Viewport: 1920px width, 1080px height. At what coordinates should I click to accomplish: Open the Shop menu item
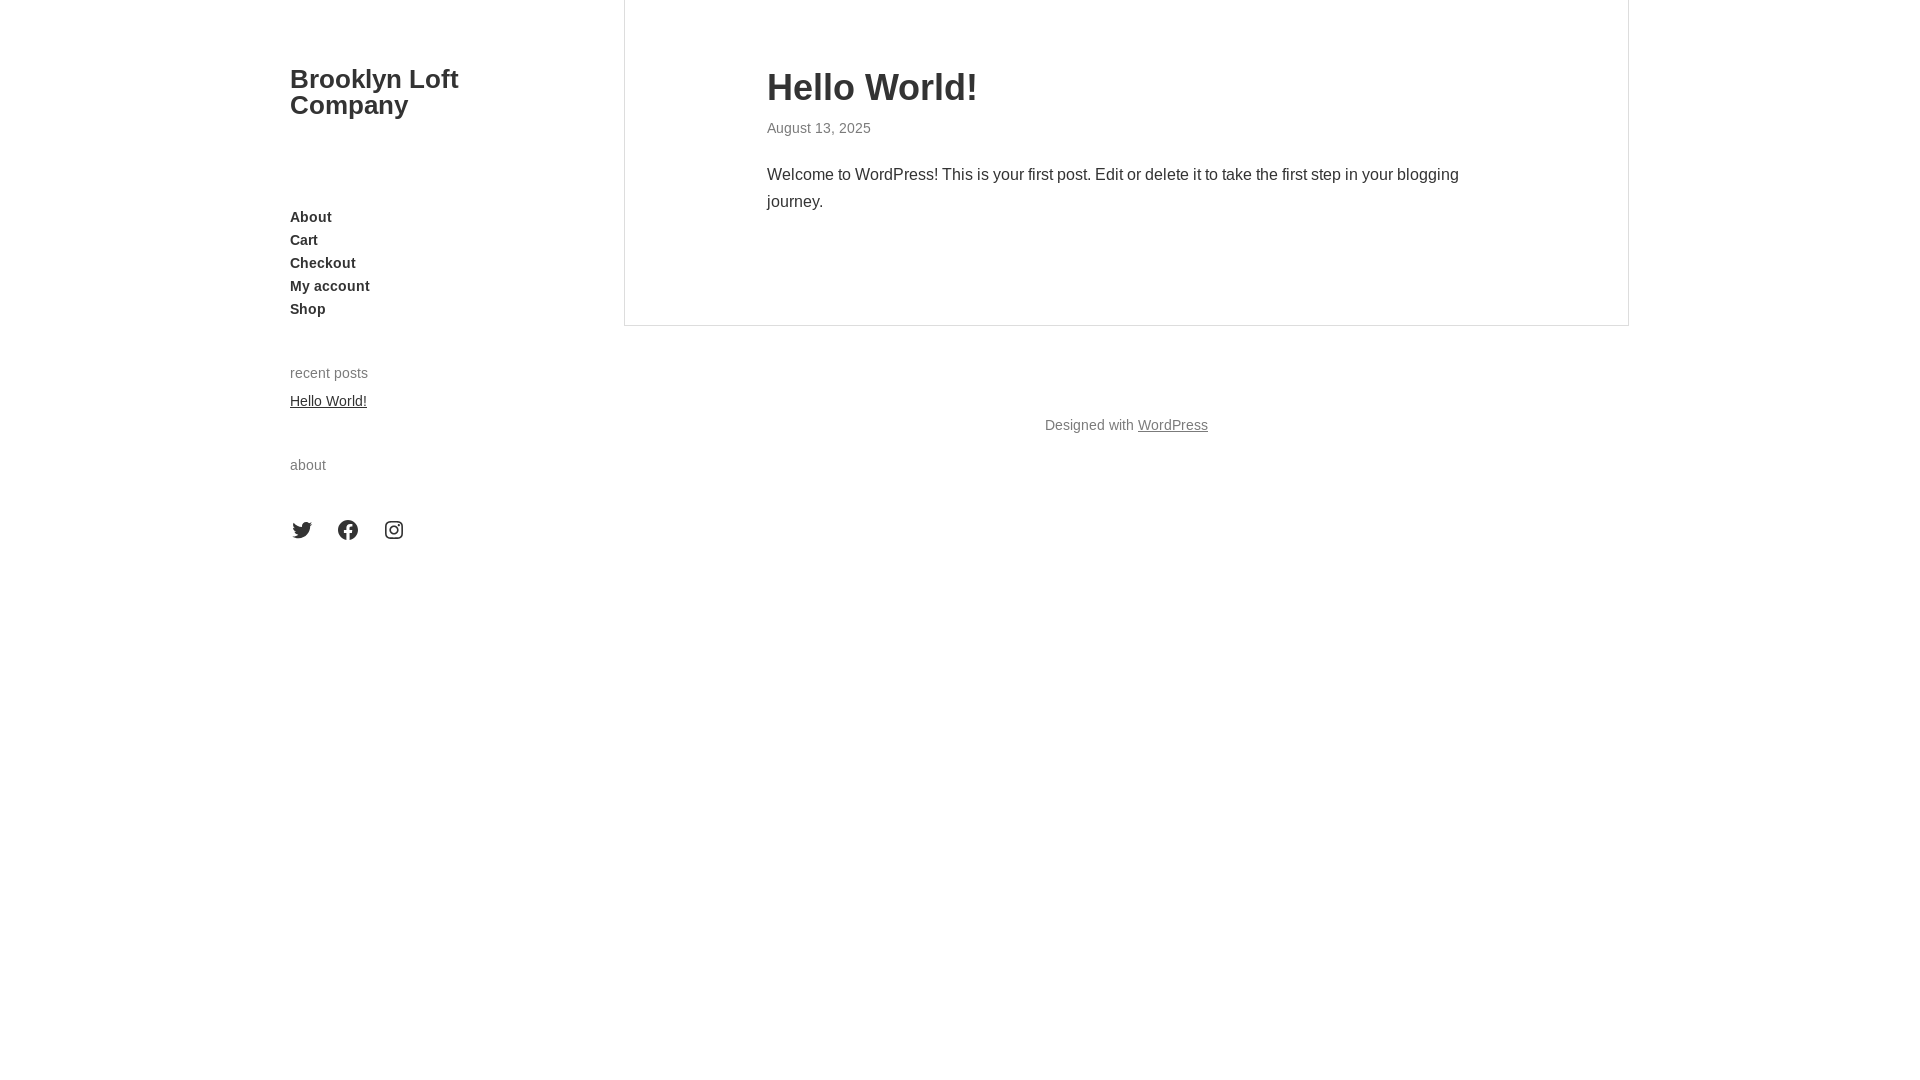(308, 309)
